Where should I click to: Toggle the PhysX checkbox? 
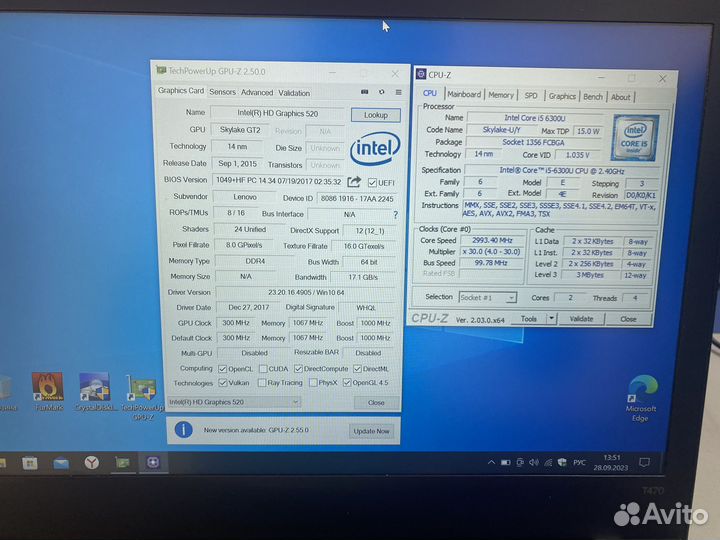[313, 382]
